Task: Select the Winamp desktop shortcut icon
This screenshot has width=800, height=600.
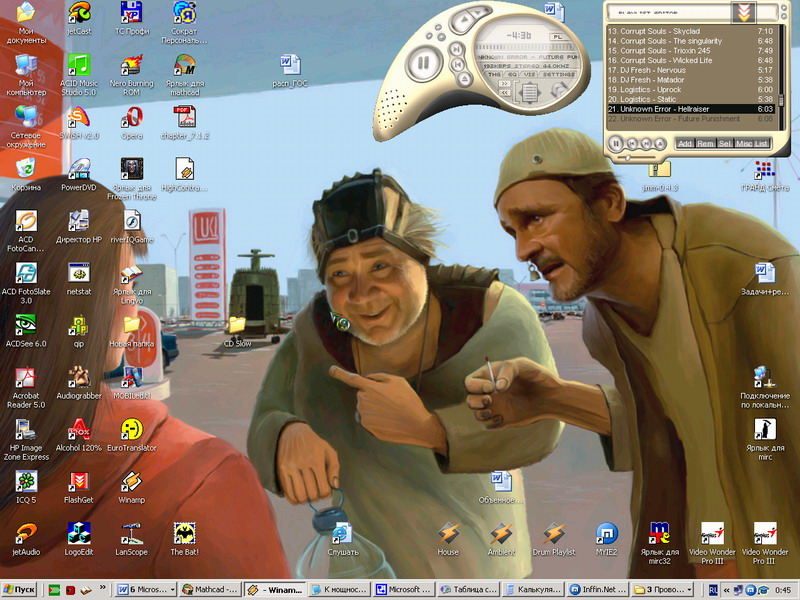Action: (132, 487)
